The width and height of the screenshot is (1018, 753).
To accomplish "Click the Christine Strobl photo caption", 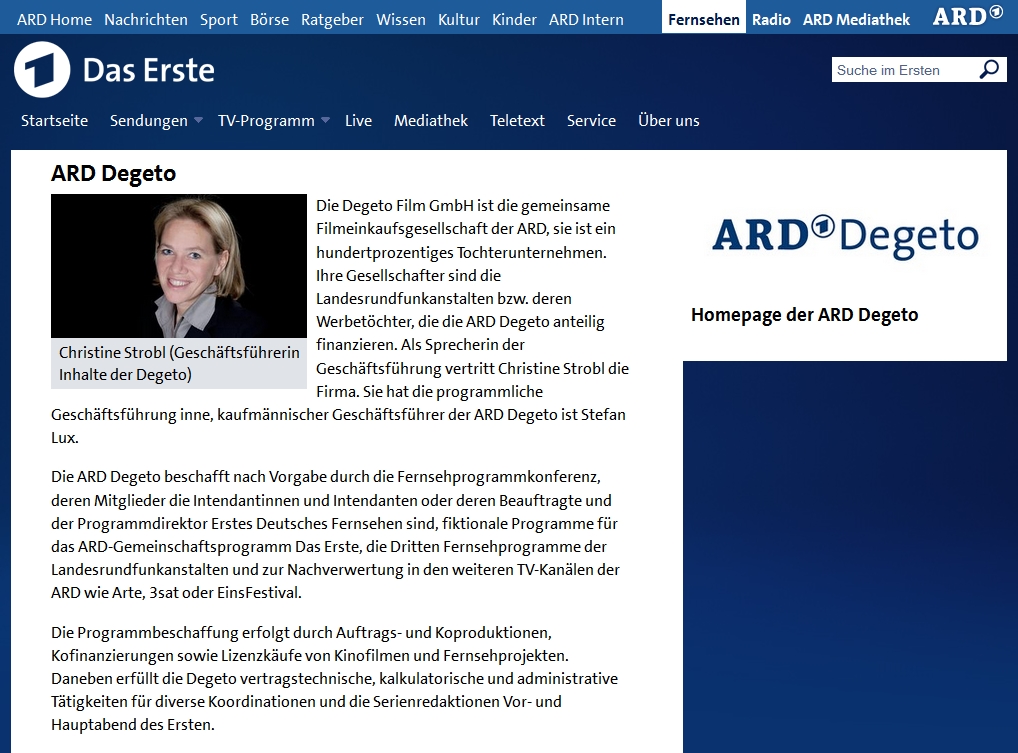I will click(x=179, y=364).
